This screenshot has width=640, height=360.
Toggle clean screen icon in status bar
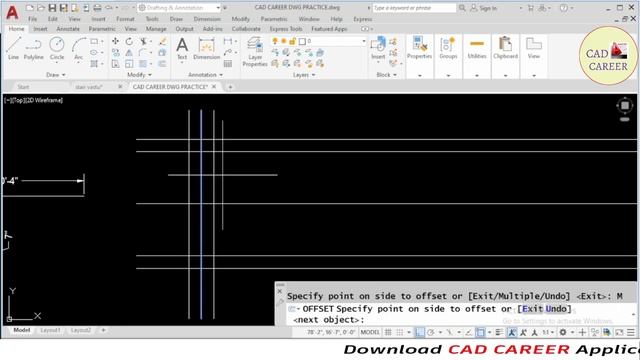coord(620,332)
